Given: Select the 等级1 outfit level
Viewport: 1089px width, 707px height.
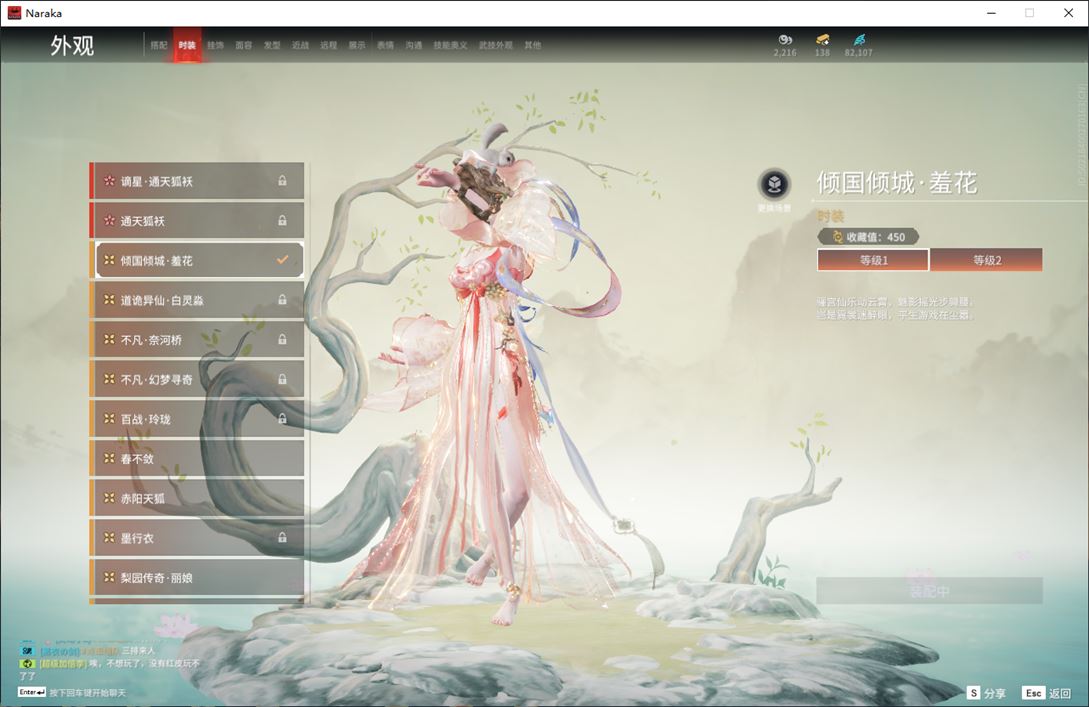Looking at the screenshot, I should click(873, 260).
